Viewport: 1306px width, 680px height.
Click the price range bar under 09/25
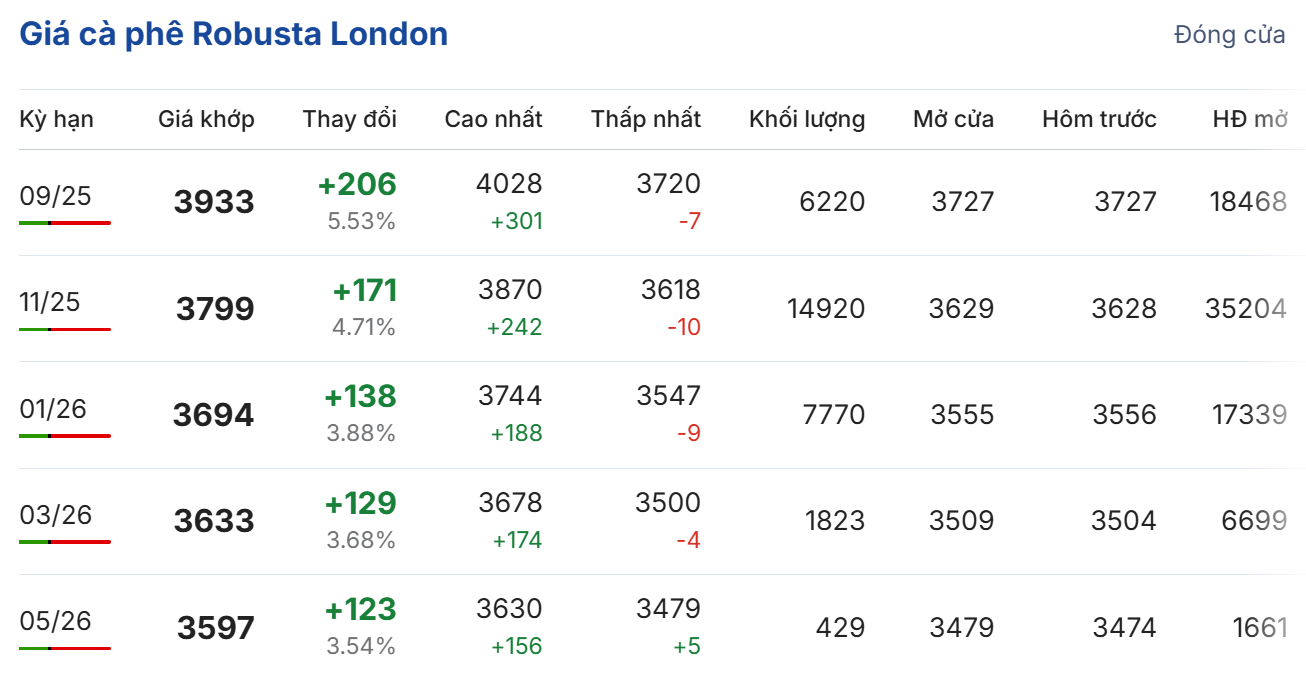coord(65,222)
